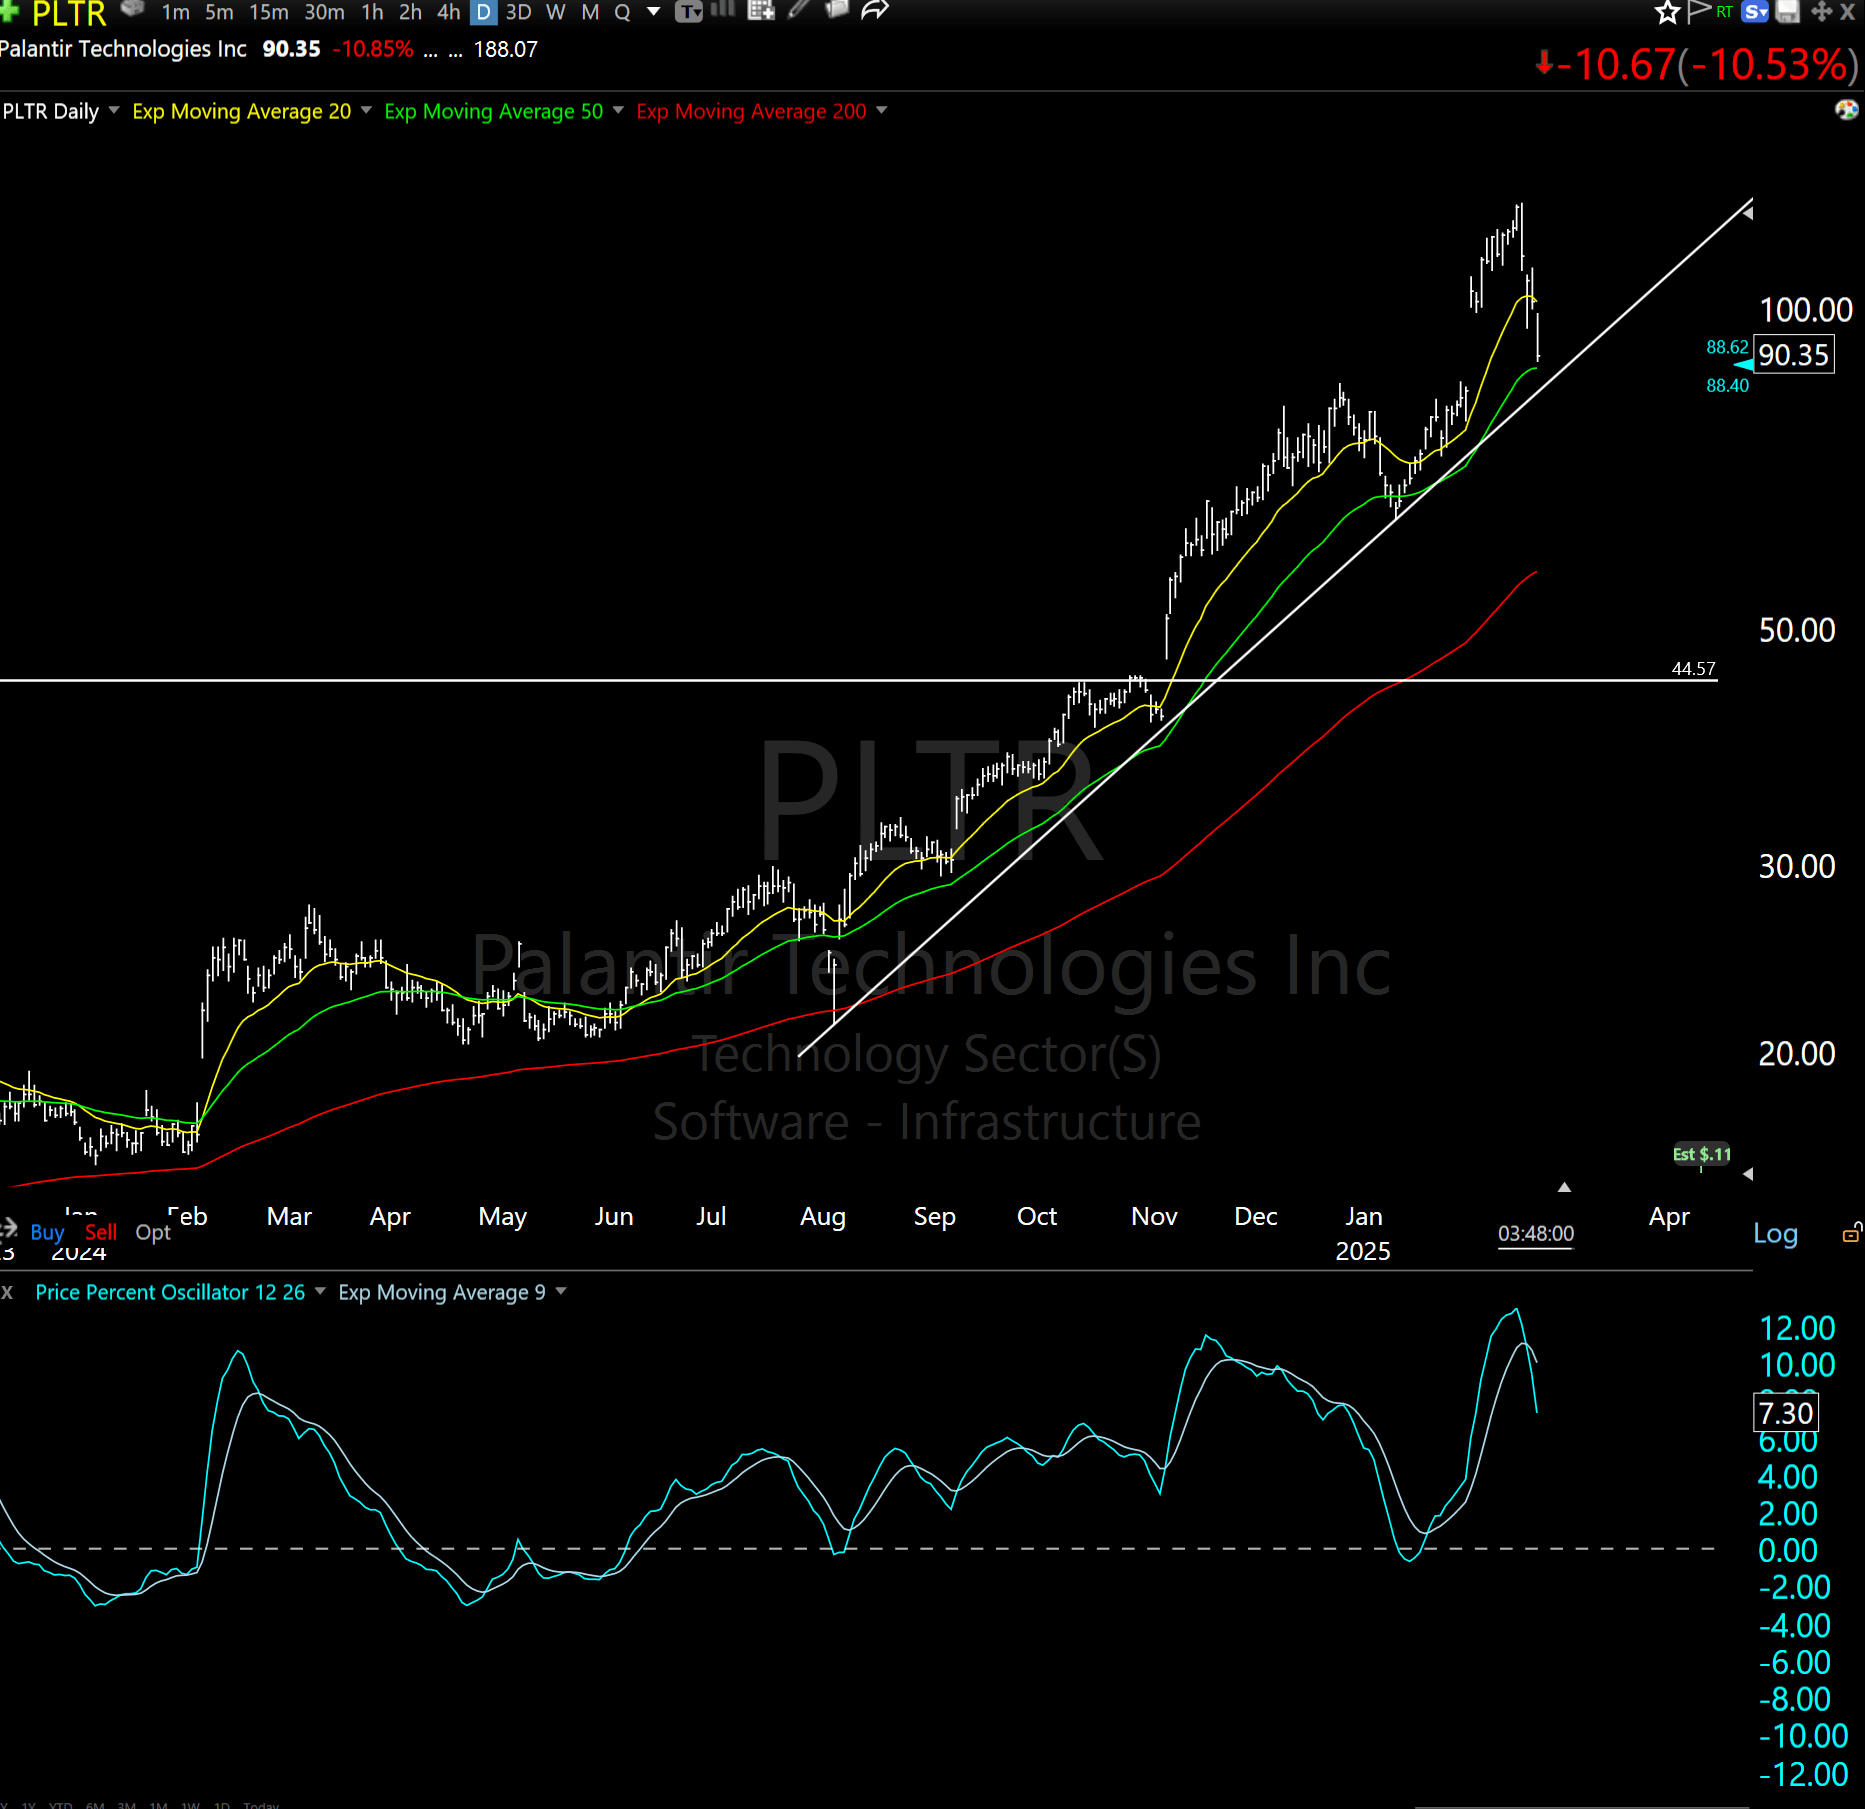
Task: Expand Price Percent Oscillator 12 26 dropdown
Action: coord(320,1291)
